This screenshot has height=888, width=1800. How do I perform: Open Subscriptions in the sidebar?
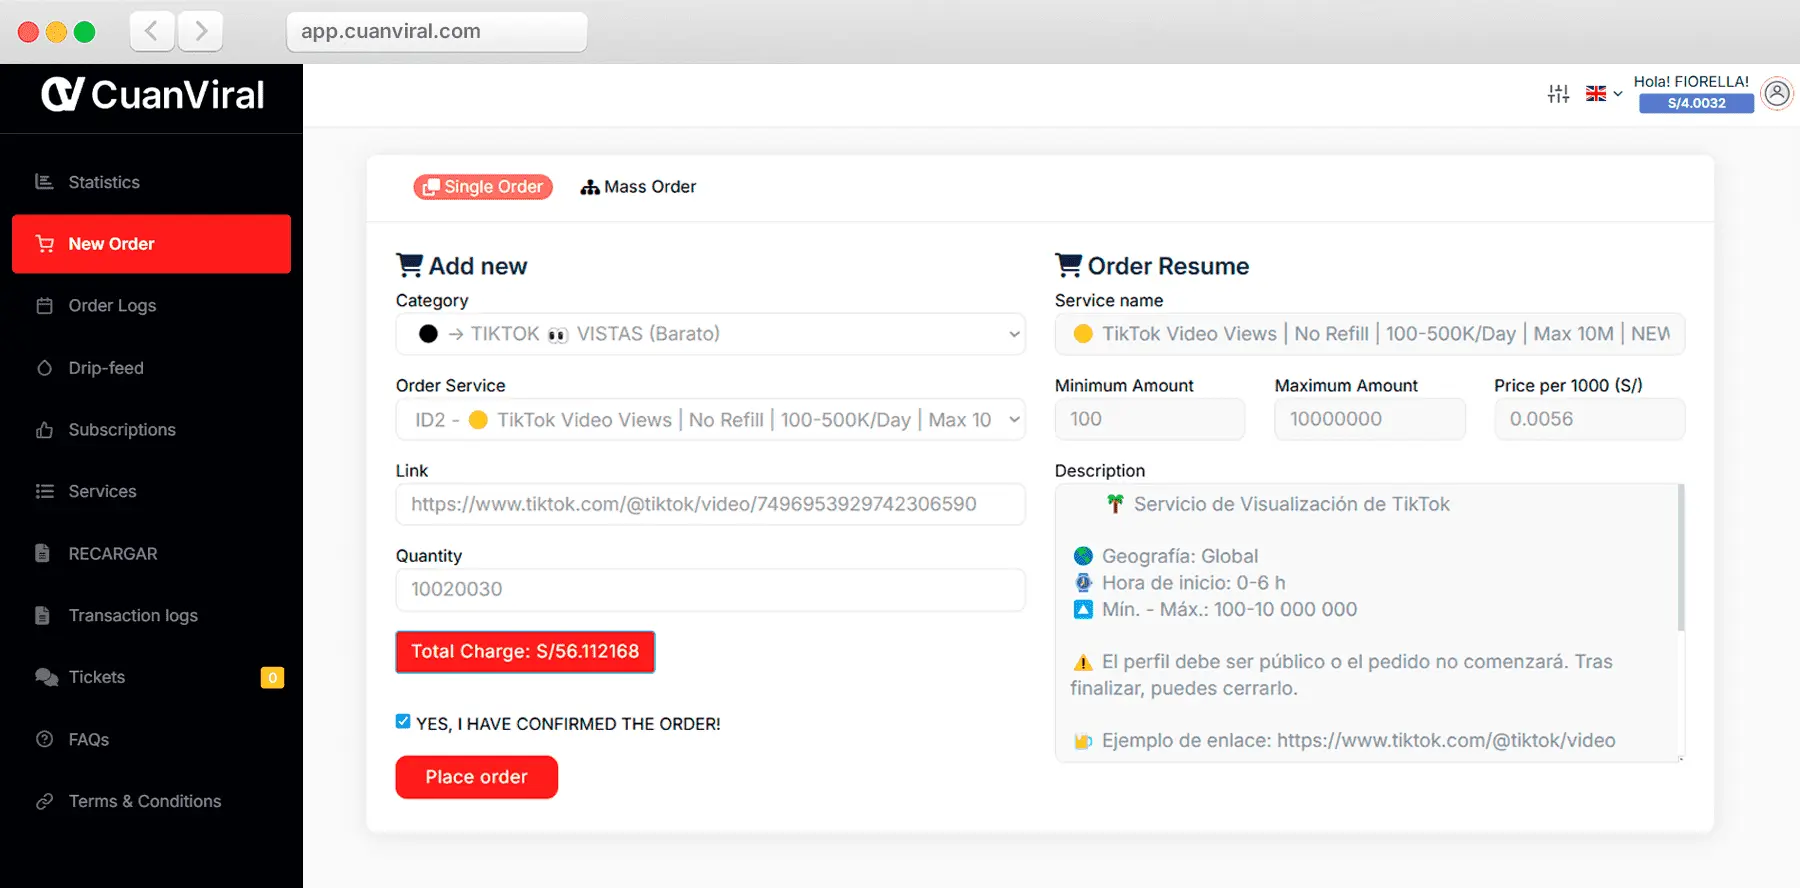coord(151,430)
